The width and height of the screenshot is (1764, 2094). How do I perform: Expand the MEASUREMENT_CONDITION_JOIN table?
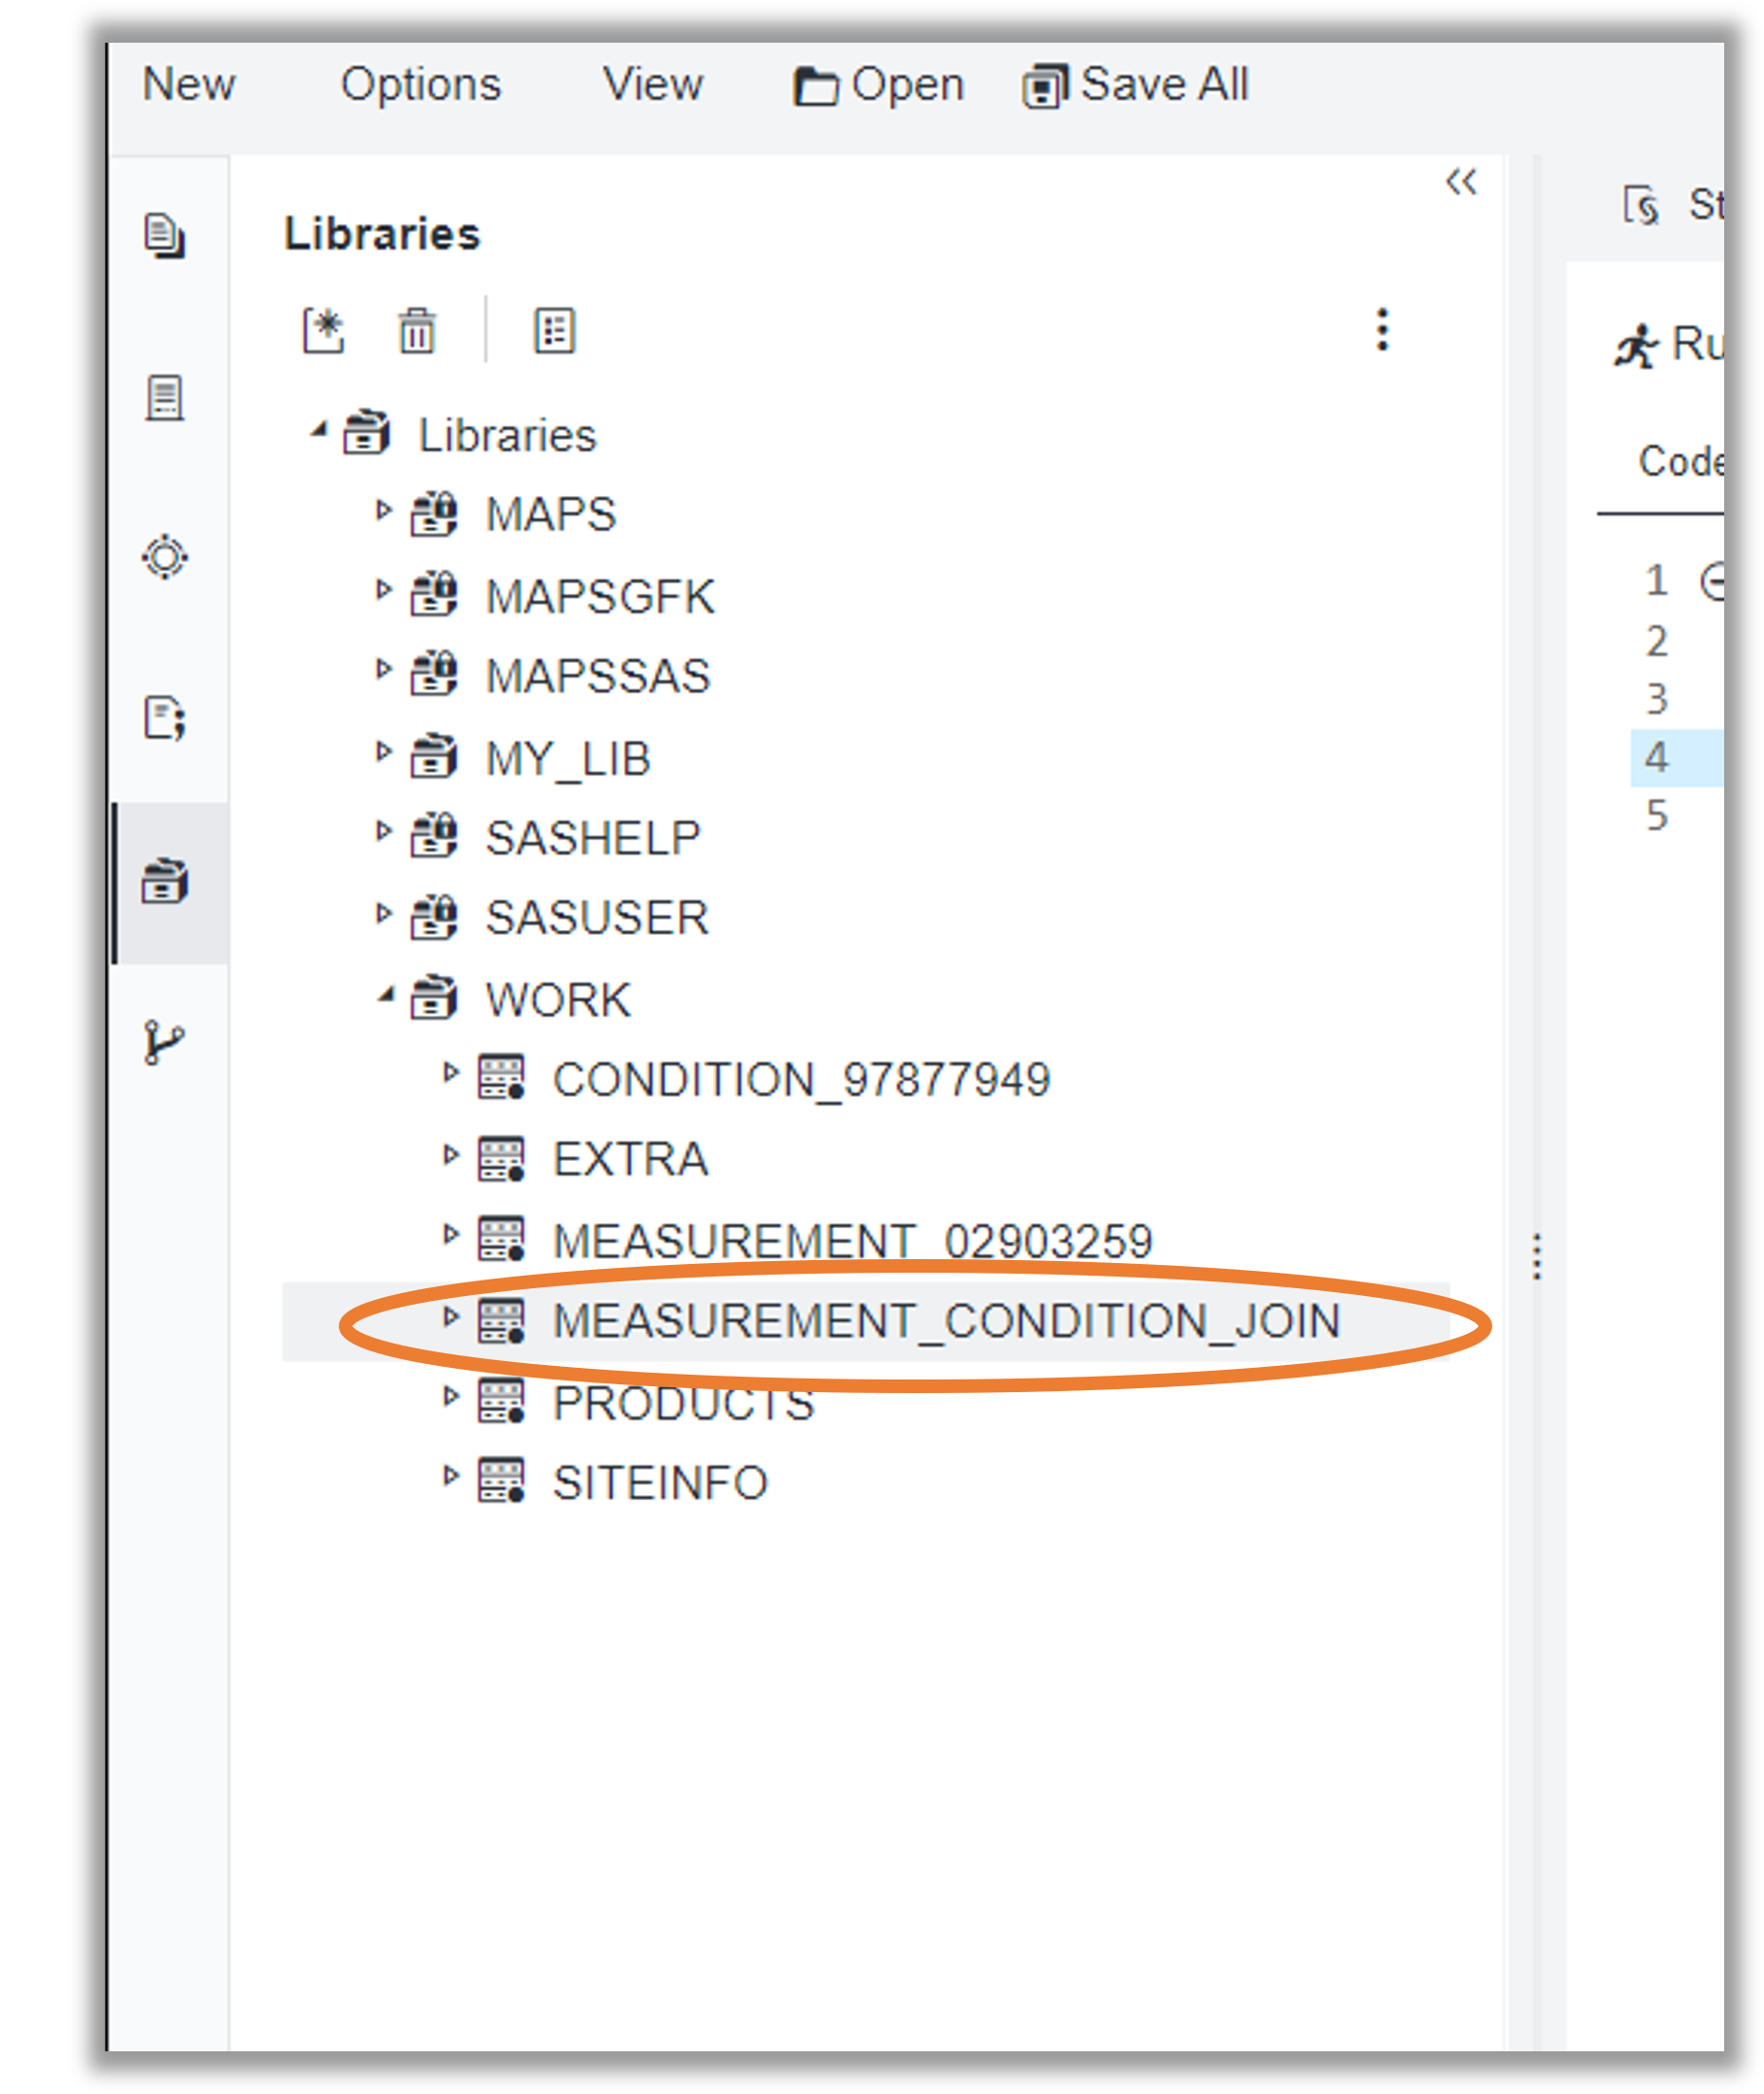click(450, 1317)
